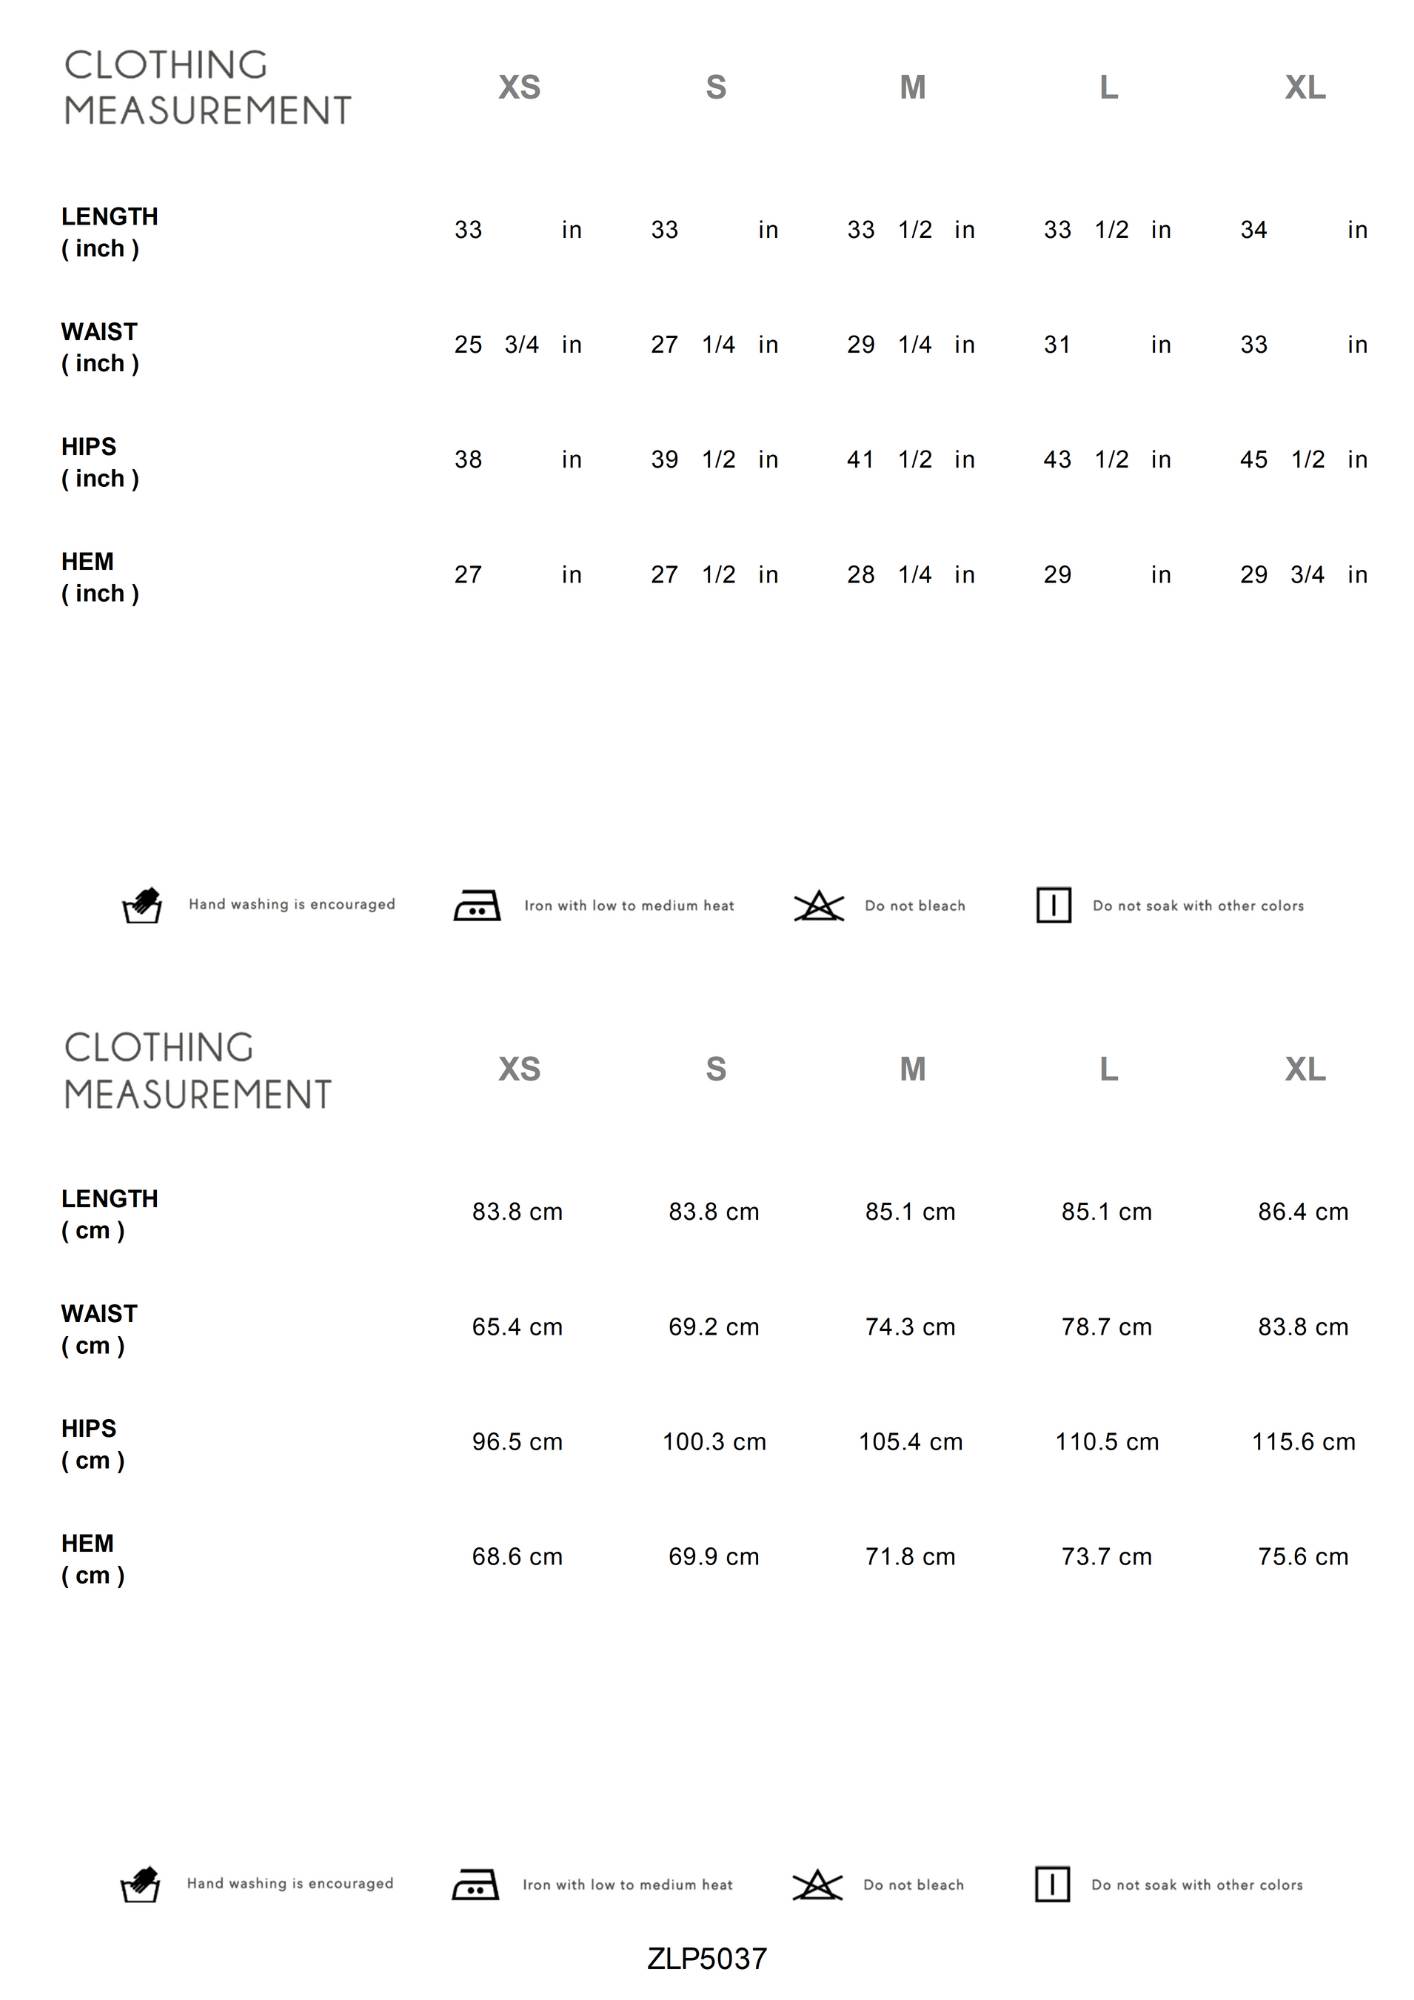Click the do-not-soak square icon under cm chart
The width and height of the screenshot is (1414, 2000).
pyautogui.click(x=1052, y=1884)
